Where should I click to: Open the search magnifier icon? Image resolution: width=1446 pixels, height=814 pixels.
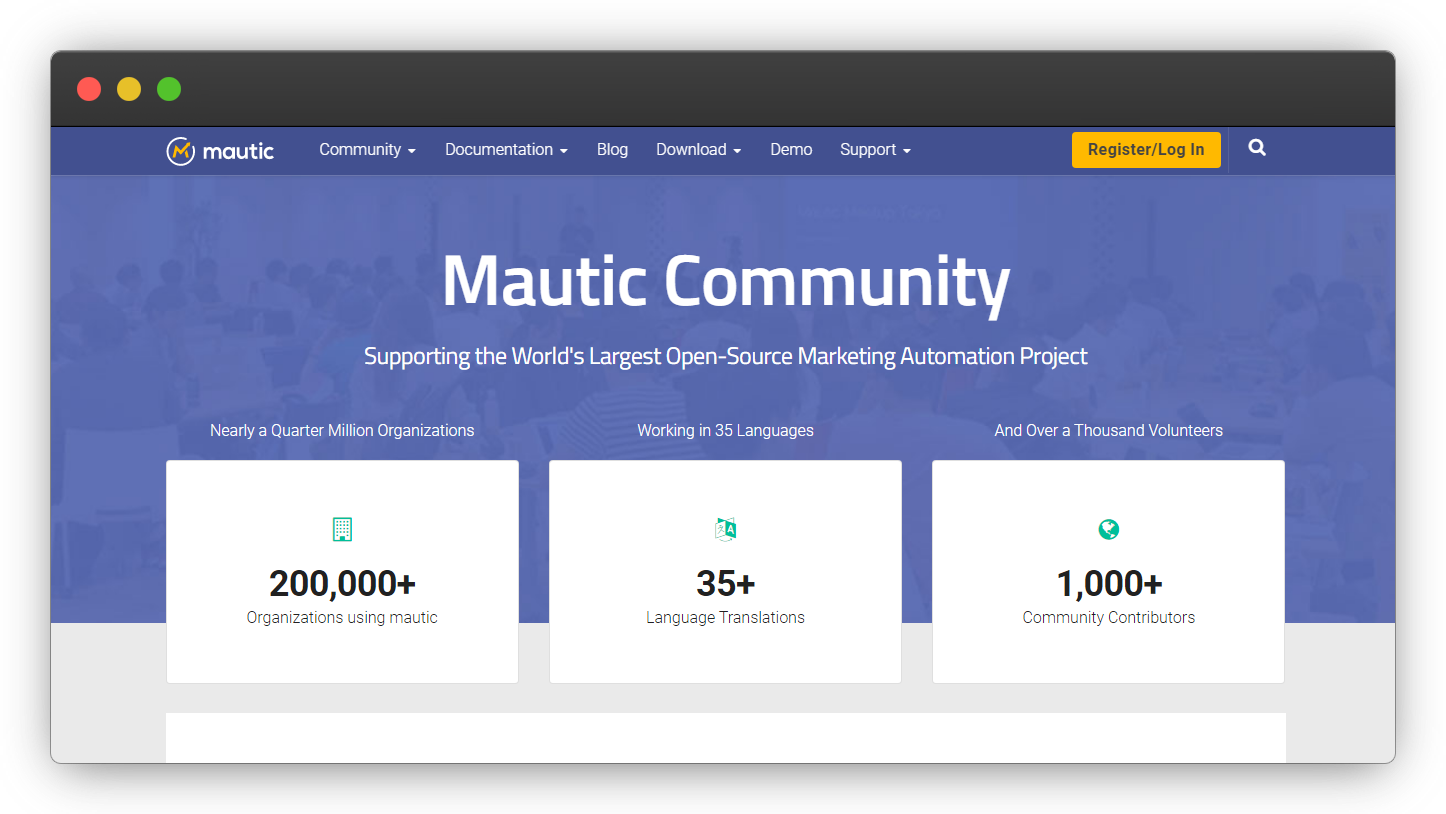coord(1257,148)
